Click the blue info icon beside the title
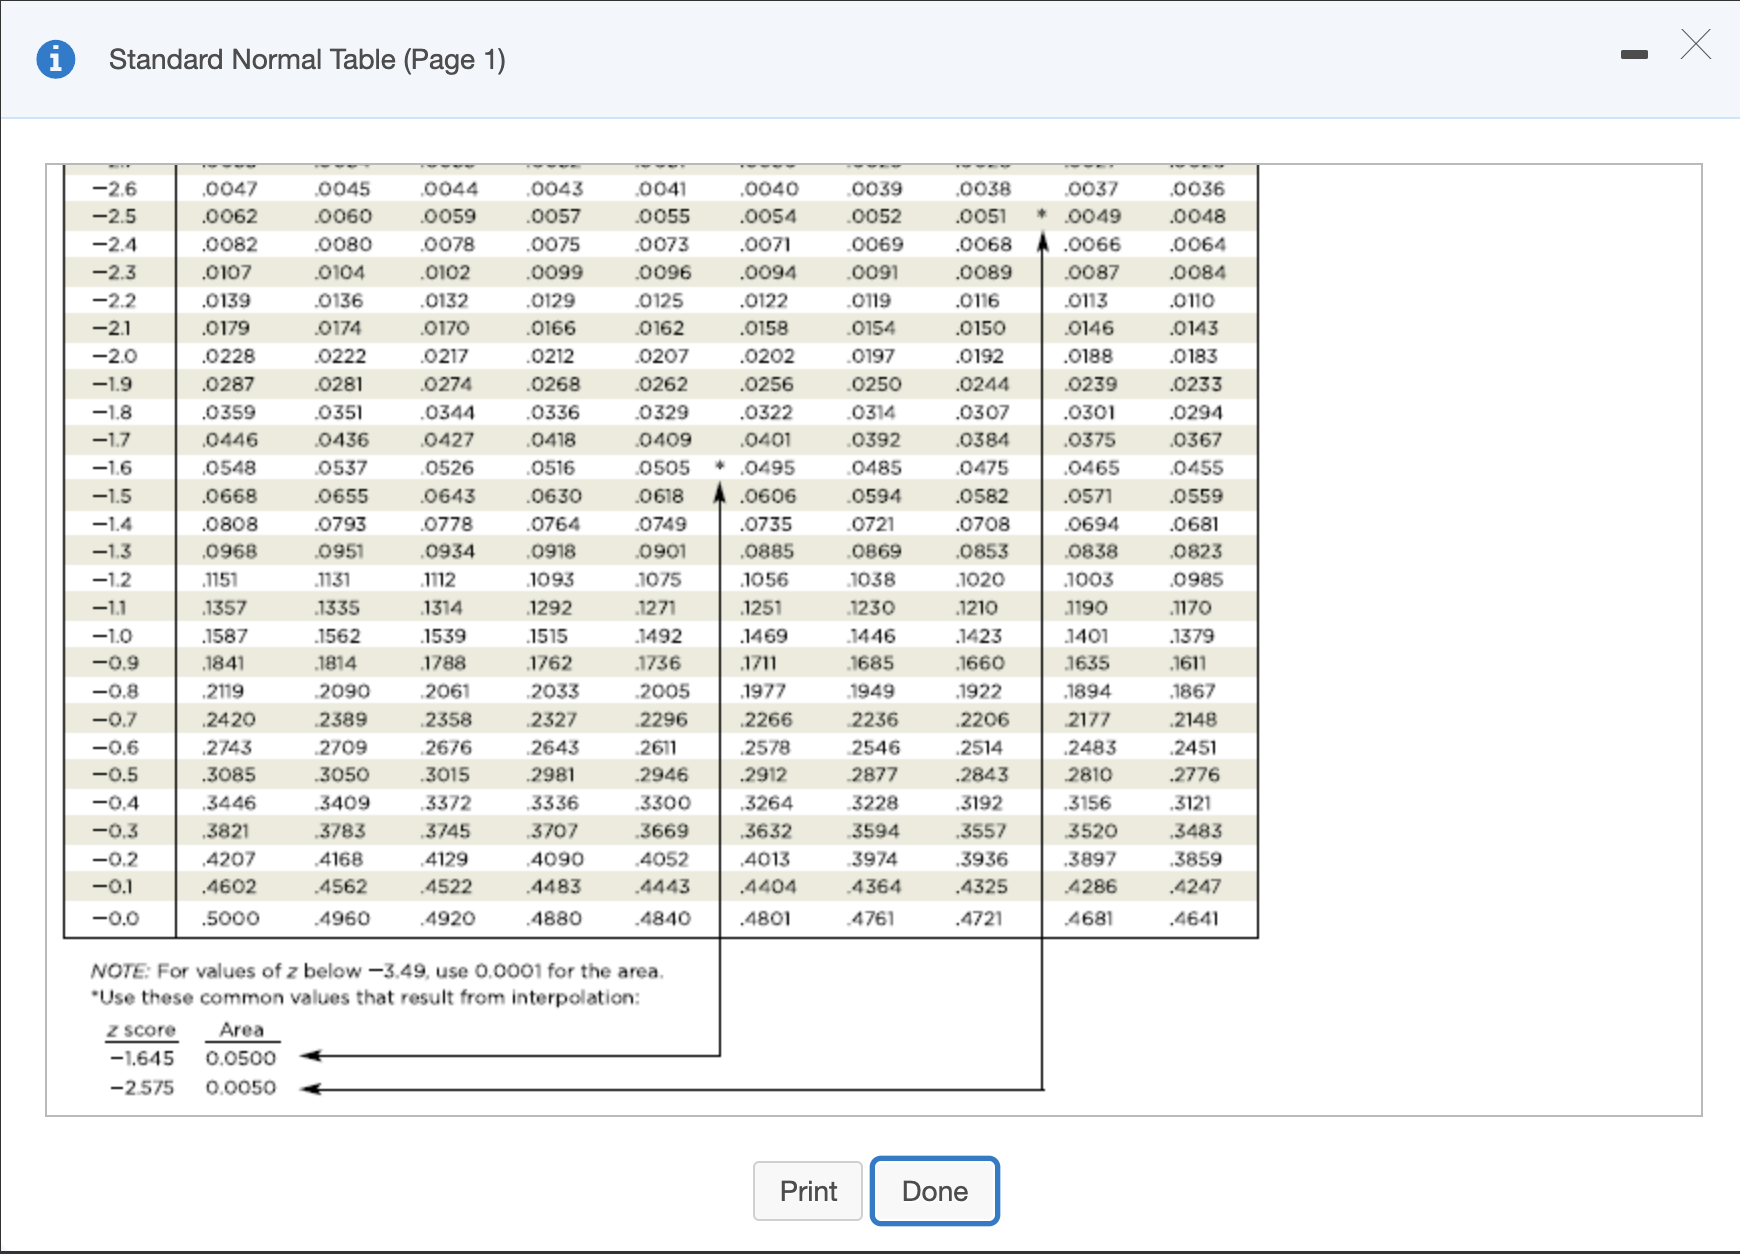 [x=56, y=59]
